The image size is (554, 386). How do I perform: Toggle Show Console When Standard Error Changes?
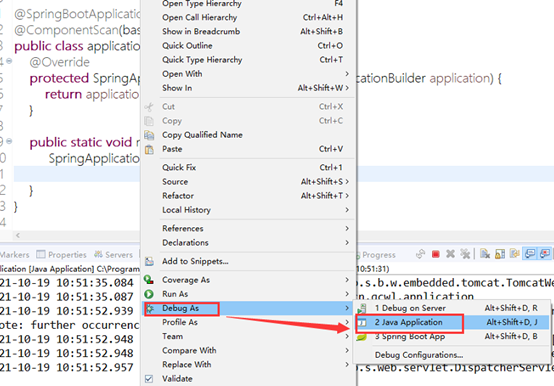coord(545,254)
